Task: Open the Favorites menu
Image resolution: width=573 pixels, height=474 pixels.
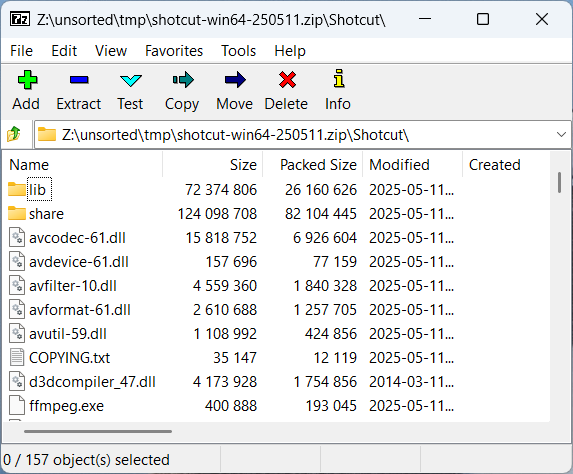Action: point(174,51)
